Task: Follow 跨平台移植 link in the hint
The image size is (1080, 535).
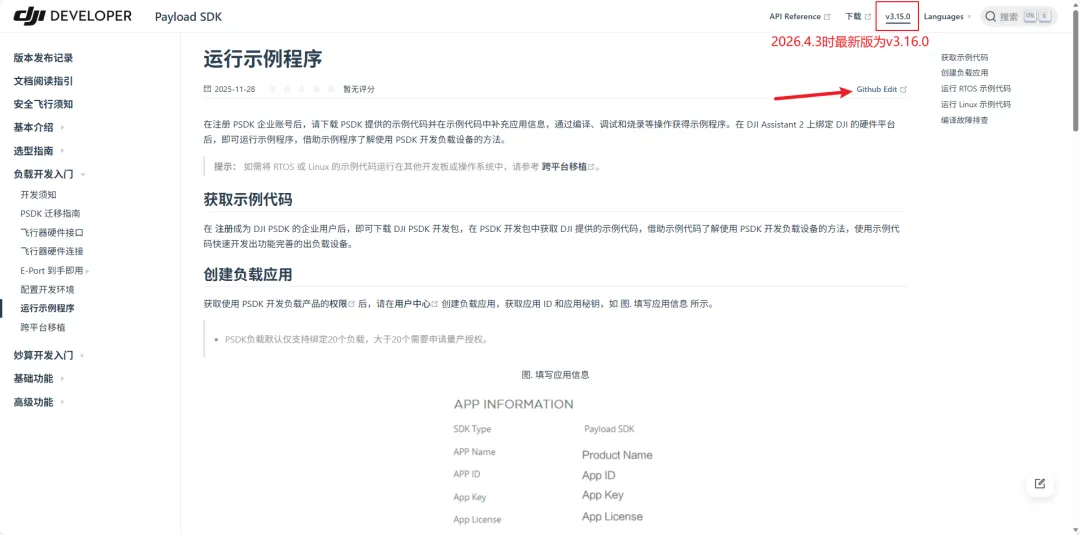Action: 564,167
